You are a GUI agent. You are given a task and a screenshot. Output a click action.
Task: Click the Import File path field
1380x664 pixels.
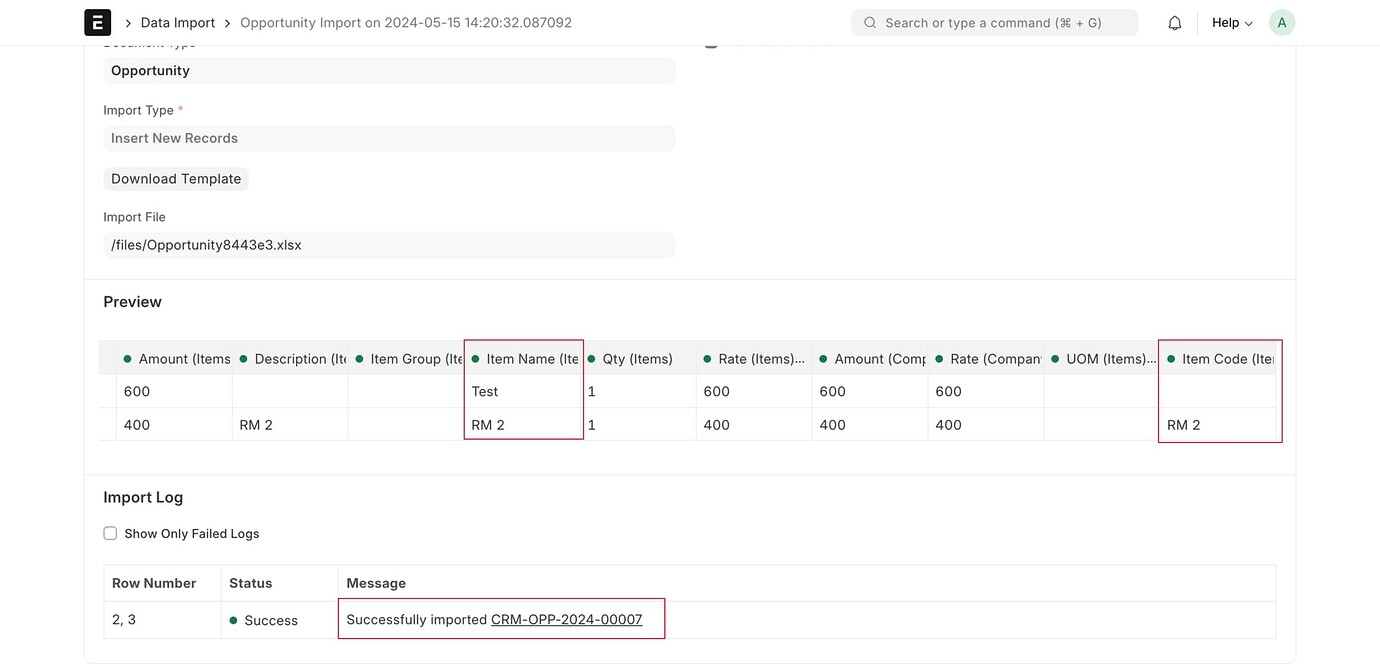(389, 245)
